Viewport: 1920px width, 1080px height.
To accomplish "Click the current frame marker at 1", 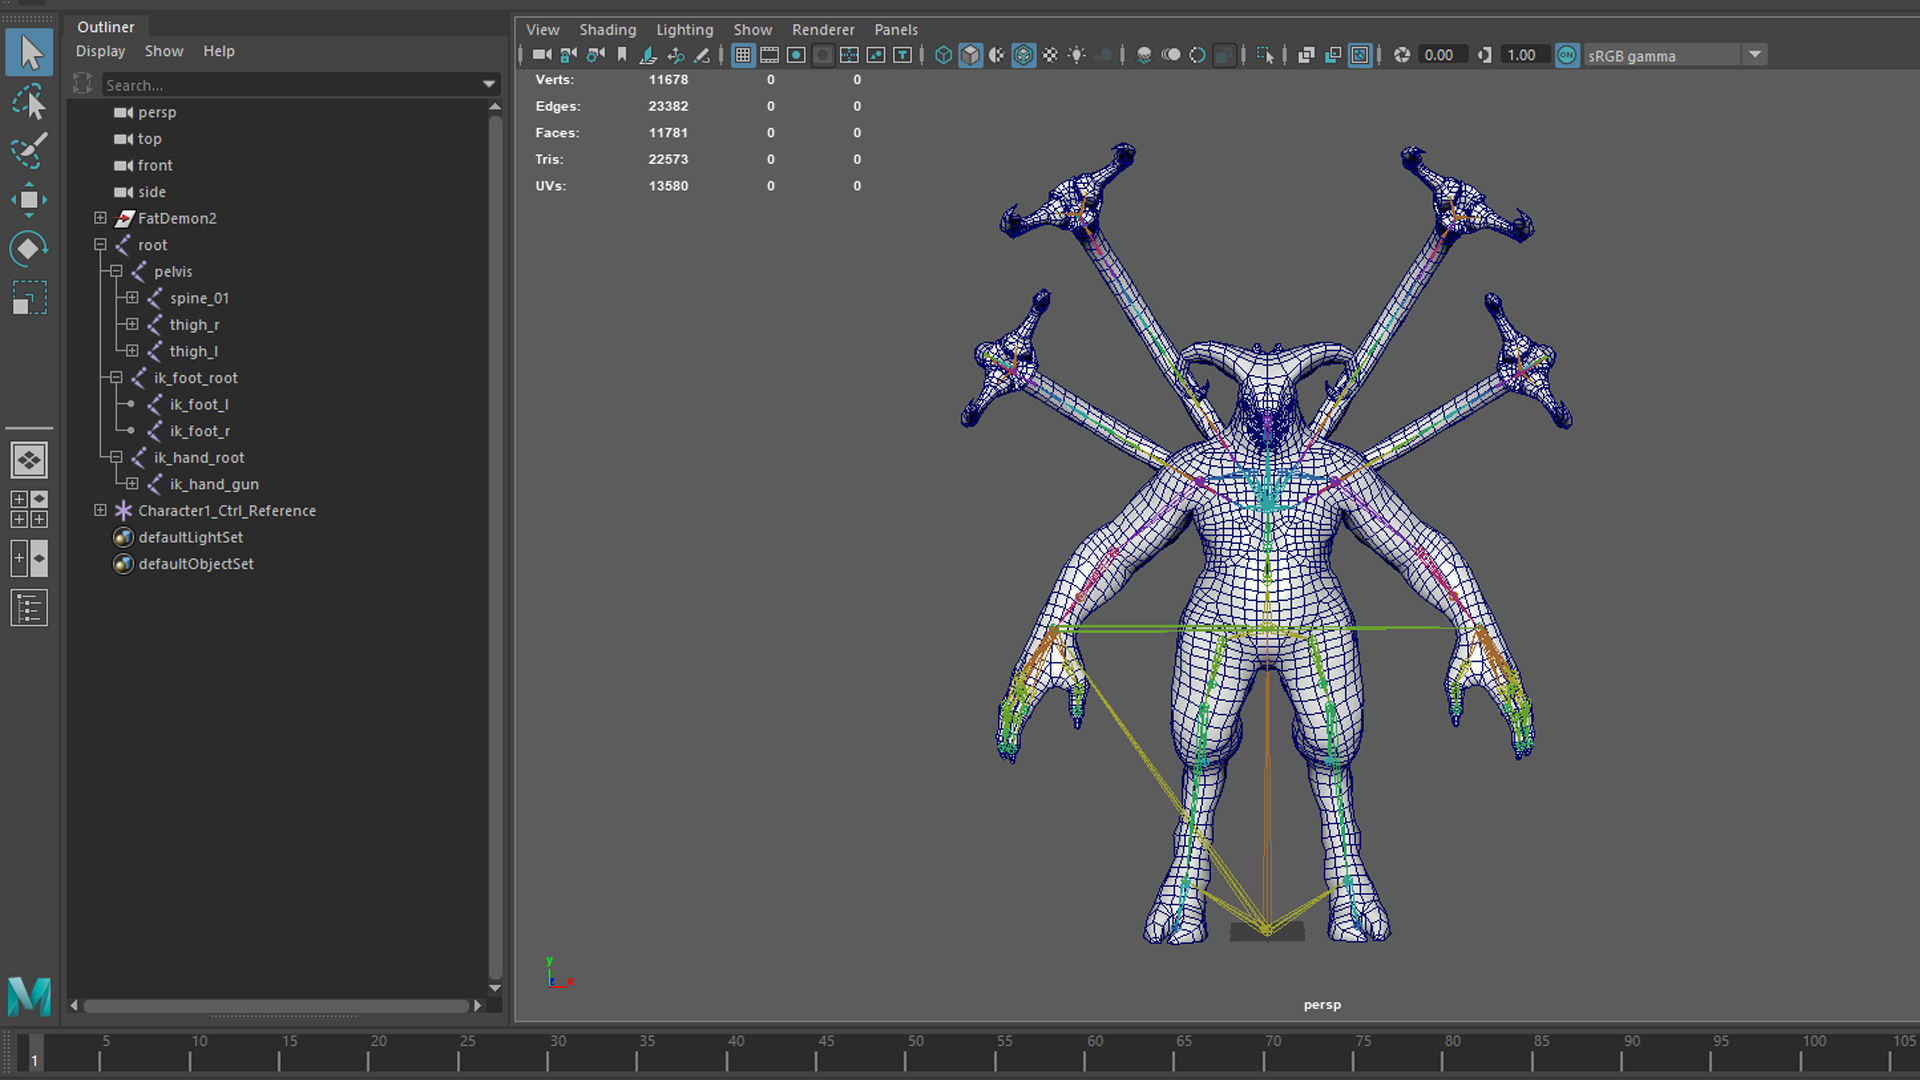I will pyautogui.click(x=34, y=1055).
